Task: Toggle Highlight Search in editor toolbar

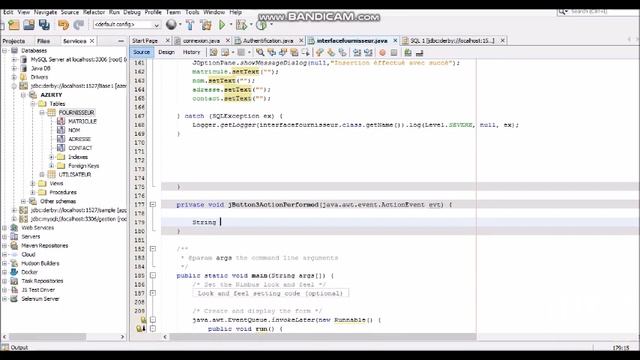Action: [294, 52]
